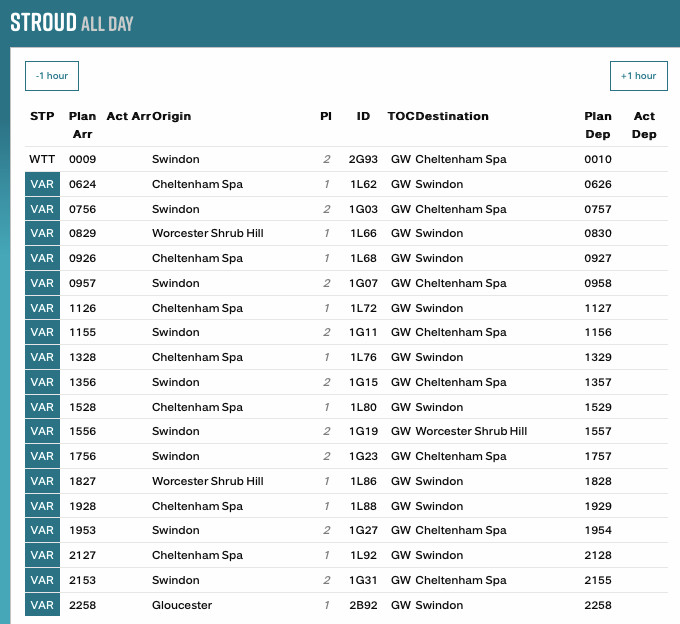Select train ID 1L76 arriving 1328
The height and width of the screenshot is (624, 680).
[x=363, y=358]
